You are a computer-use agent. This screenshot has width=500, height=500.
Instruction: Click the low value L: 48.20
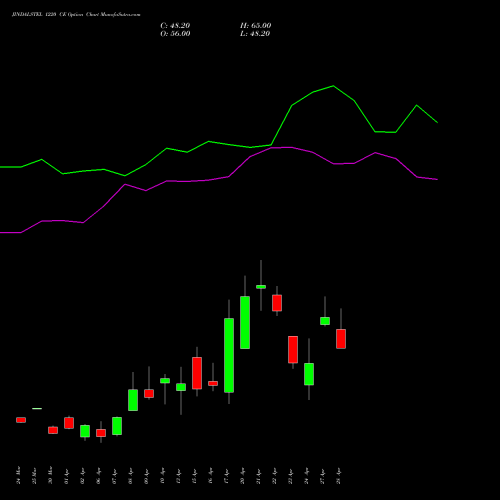[x=255, y=34]
